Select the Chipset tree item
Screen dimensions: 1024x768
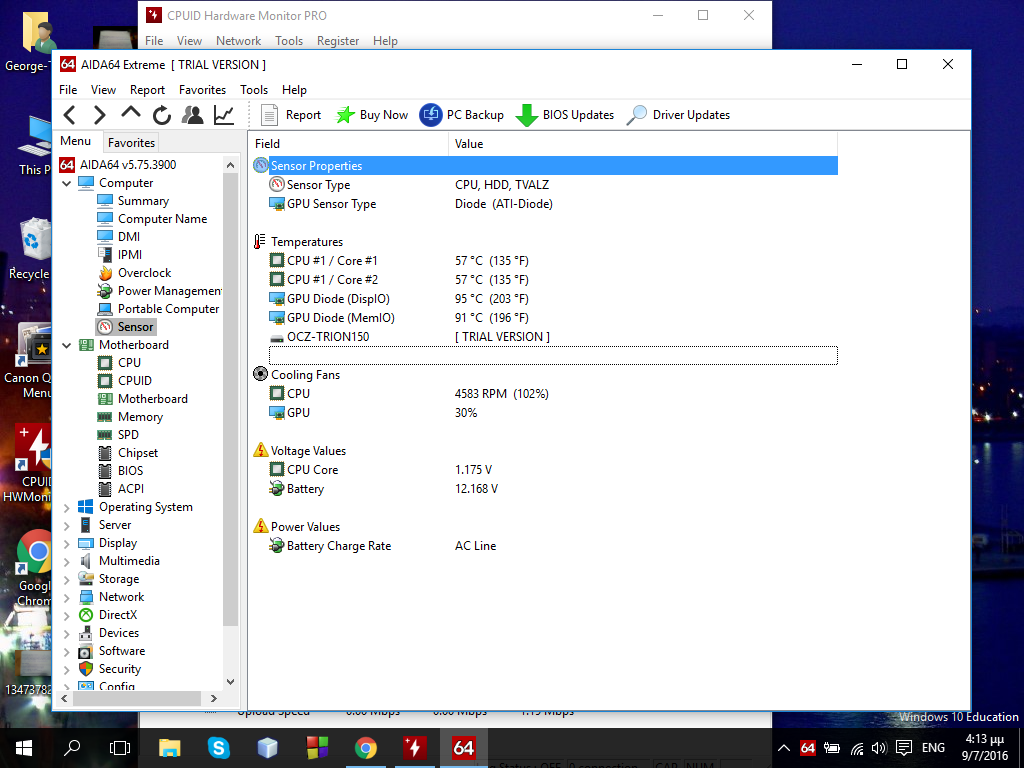(x=138, y=453)
